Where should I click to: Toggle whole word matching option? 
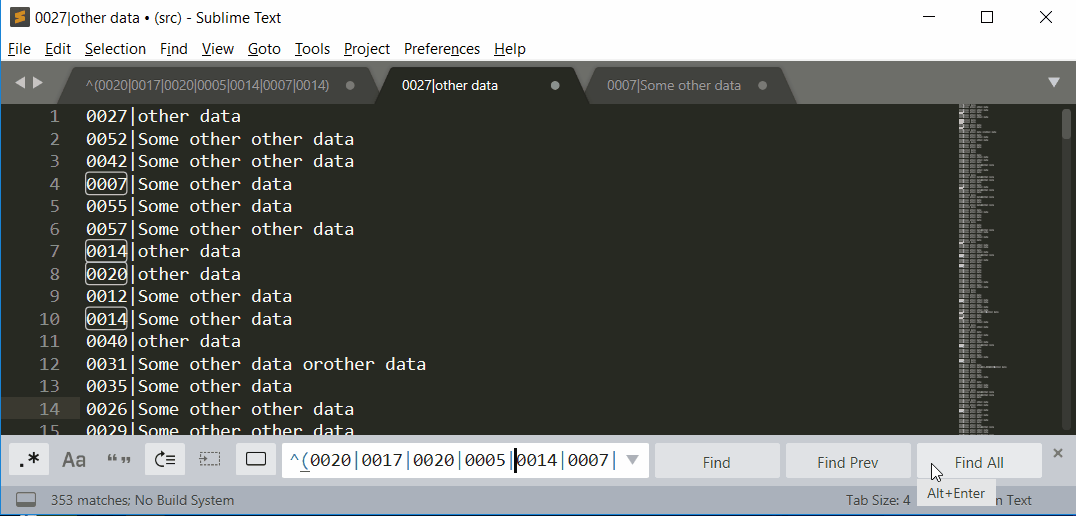tap(119, 460)
